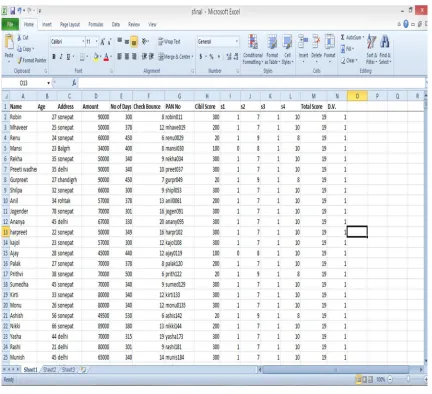
Task: Open the Calibri font name dropdown
Action: point(83,42)
